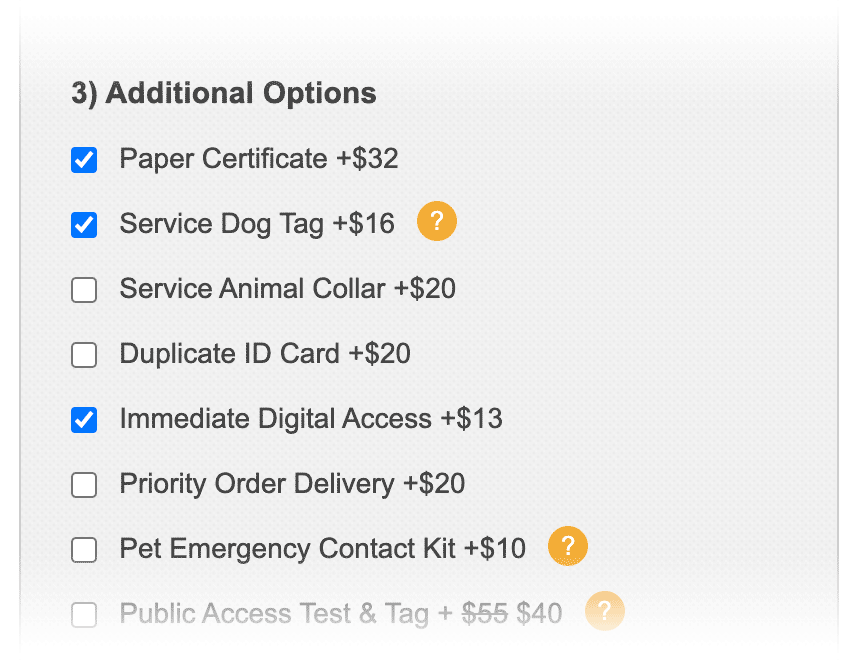Image resolution: width=860 pixels, height=660 pixels.
Task: Check the Duplicate ID Card box
Action: 84,355
